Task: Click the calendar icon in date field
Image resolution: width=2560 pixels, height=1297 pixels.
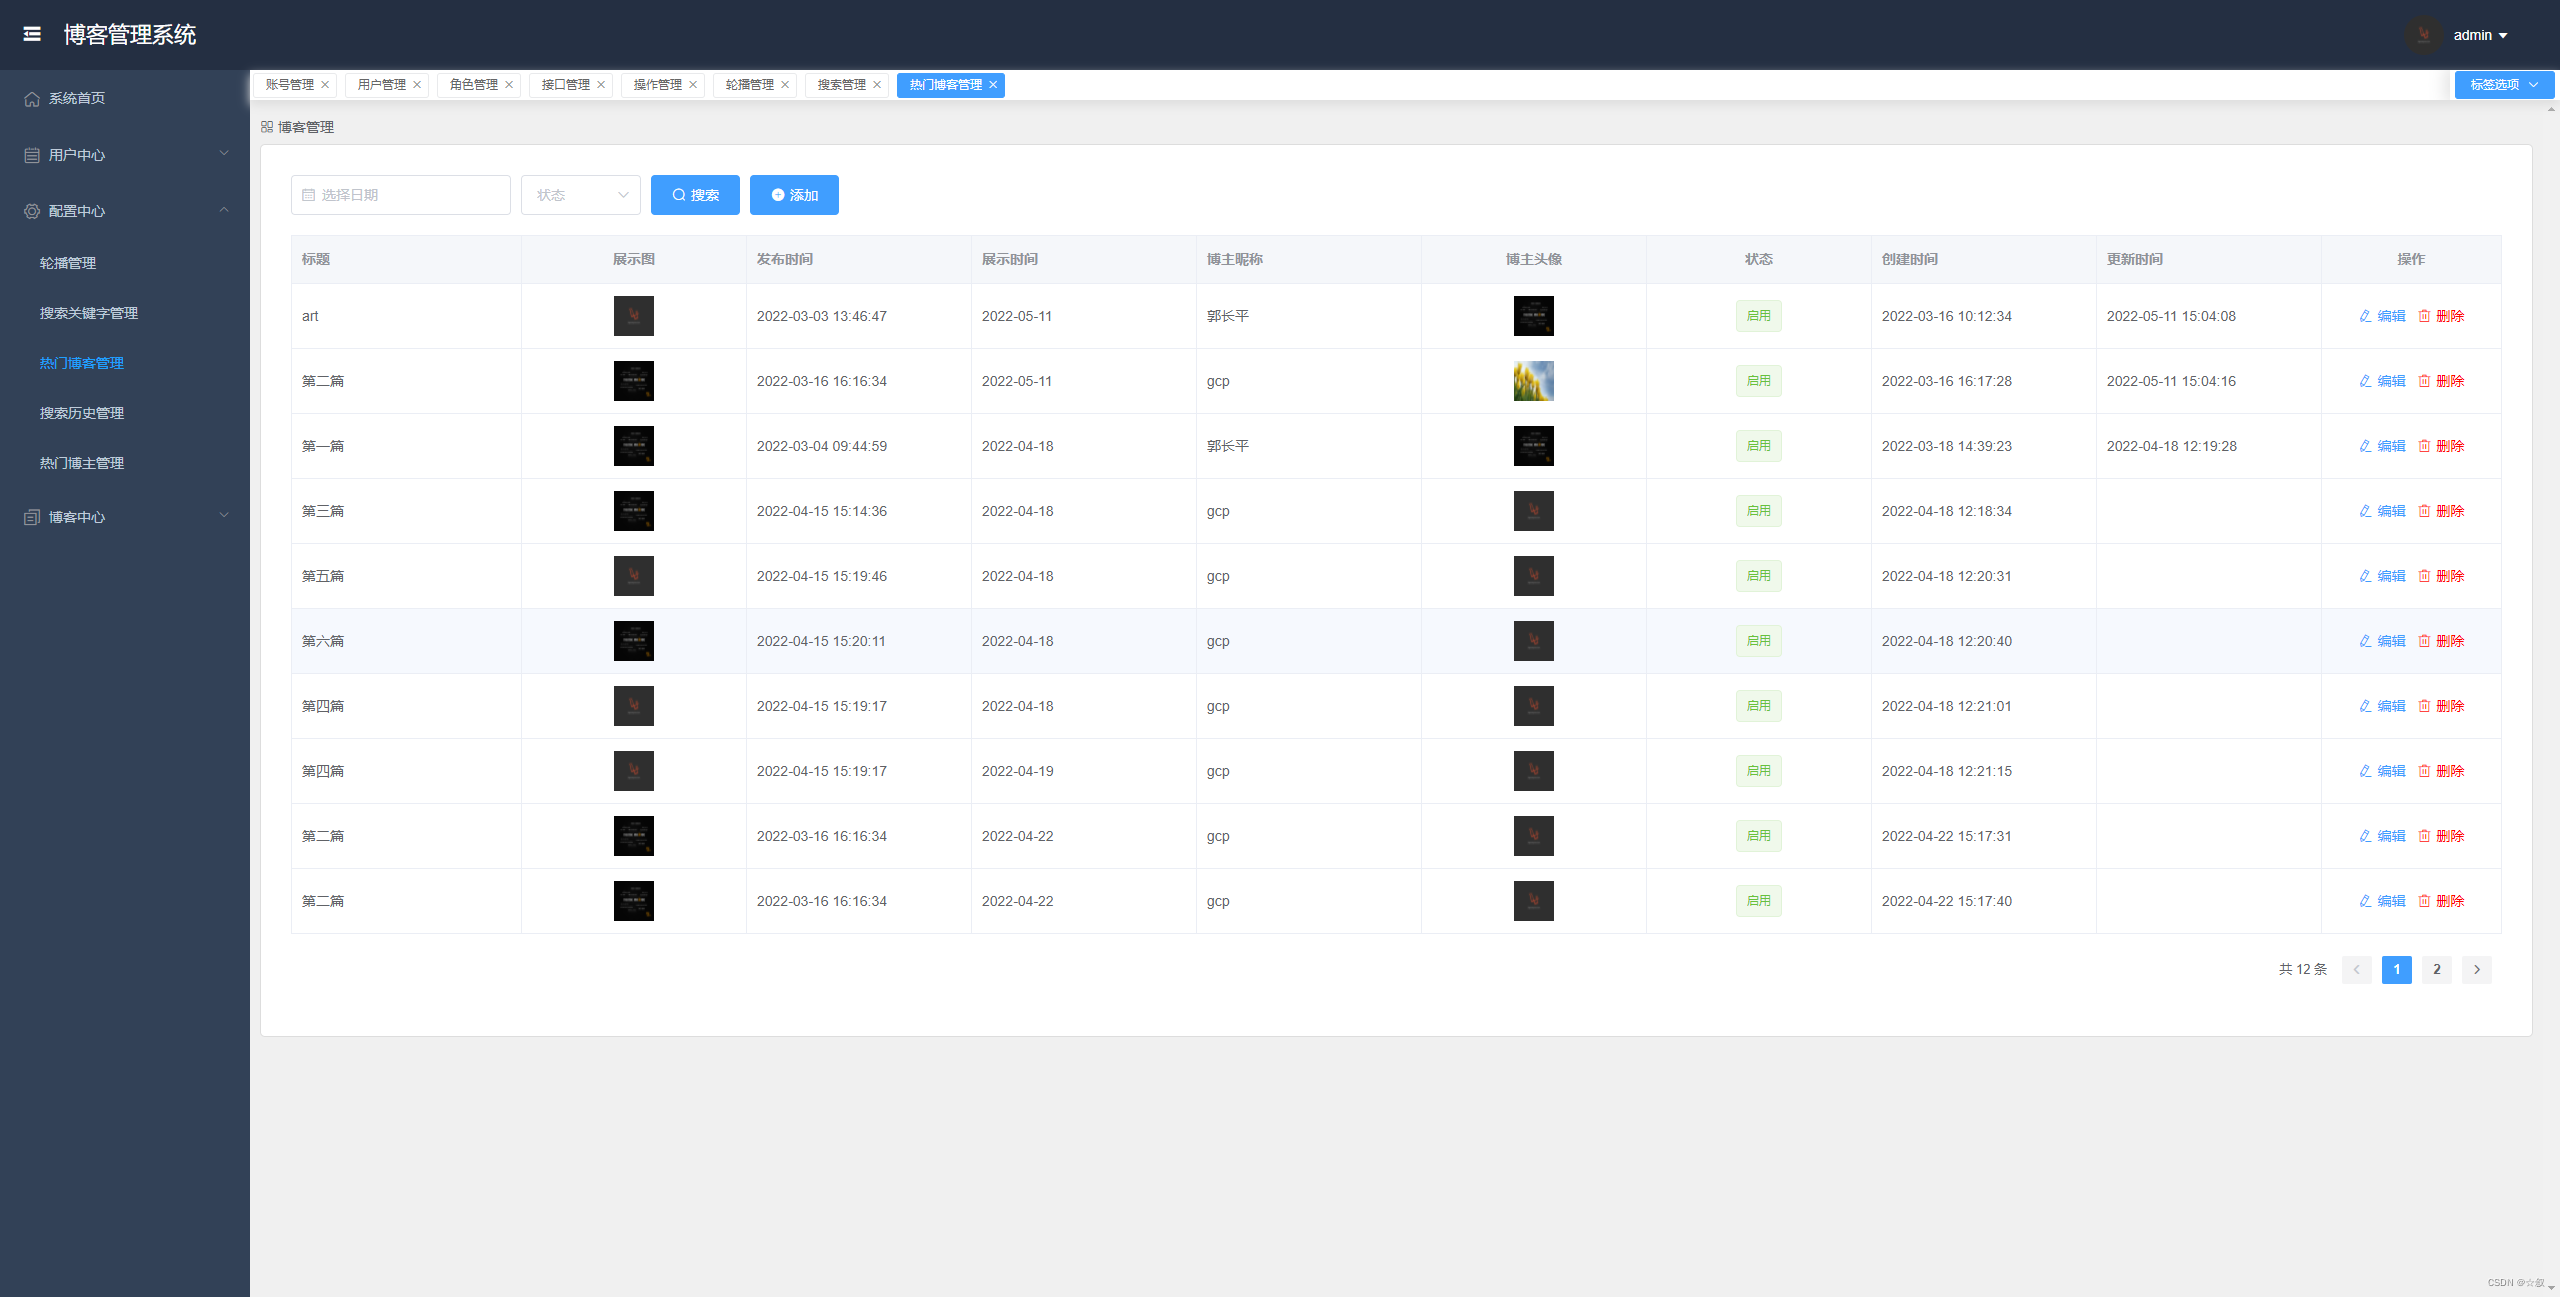Action: (309, 195)
